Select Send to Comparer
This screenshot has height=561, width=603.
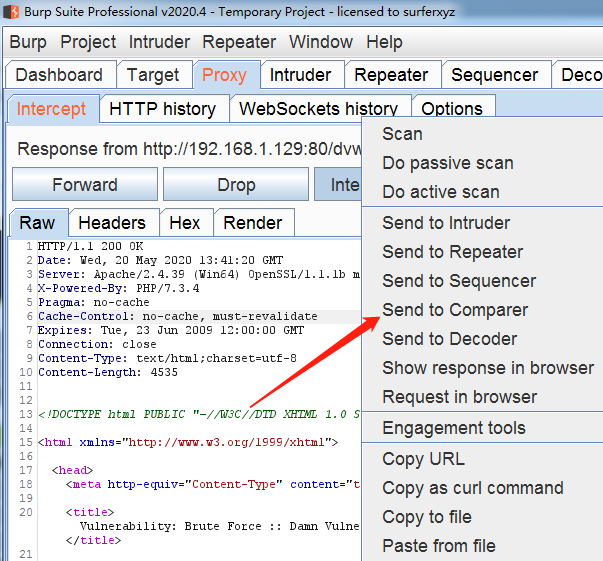(483, 310)
